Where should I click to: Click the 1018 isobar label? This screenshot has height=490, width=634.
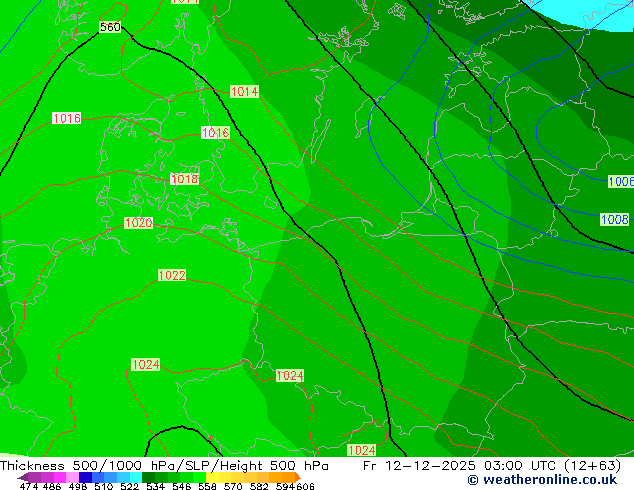(184, 179)
